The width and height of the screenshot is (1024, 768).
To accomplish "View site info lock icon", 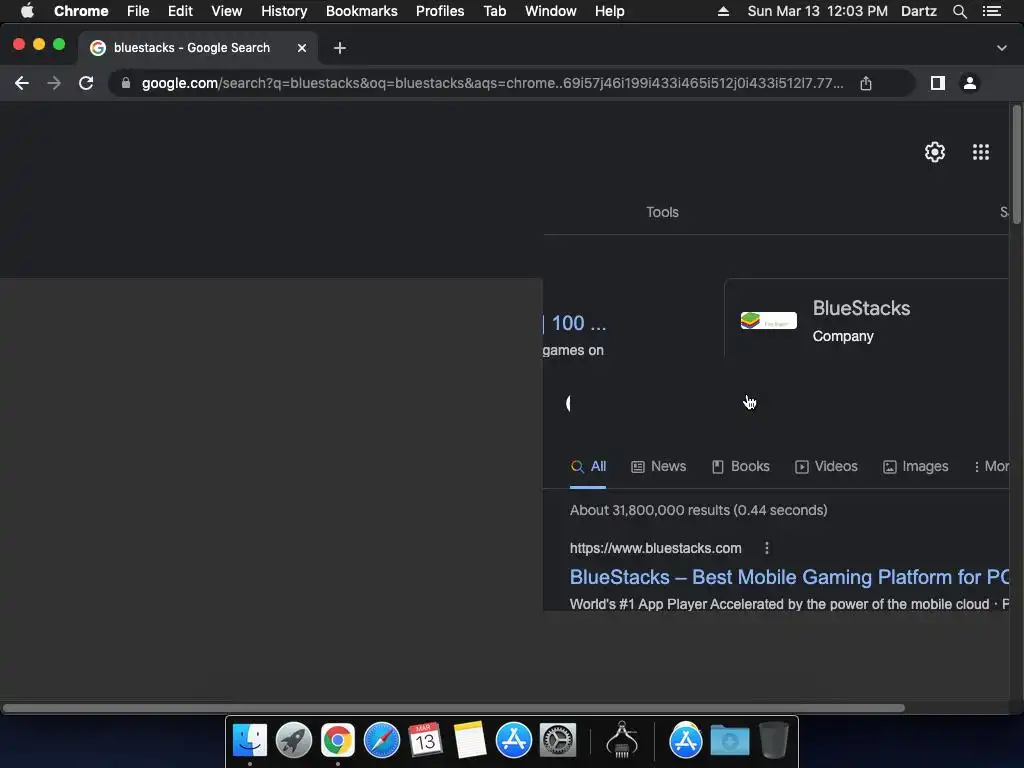I will (126, 83).
